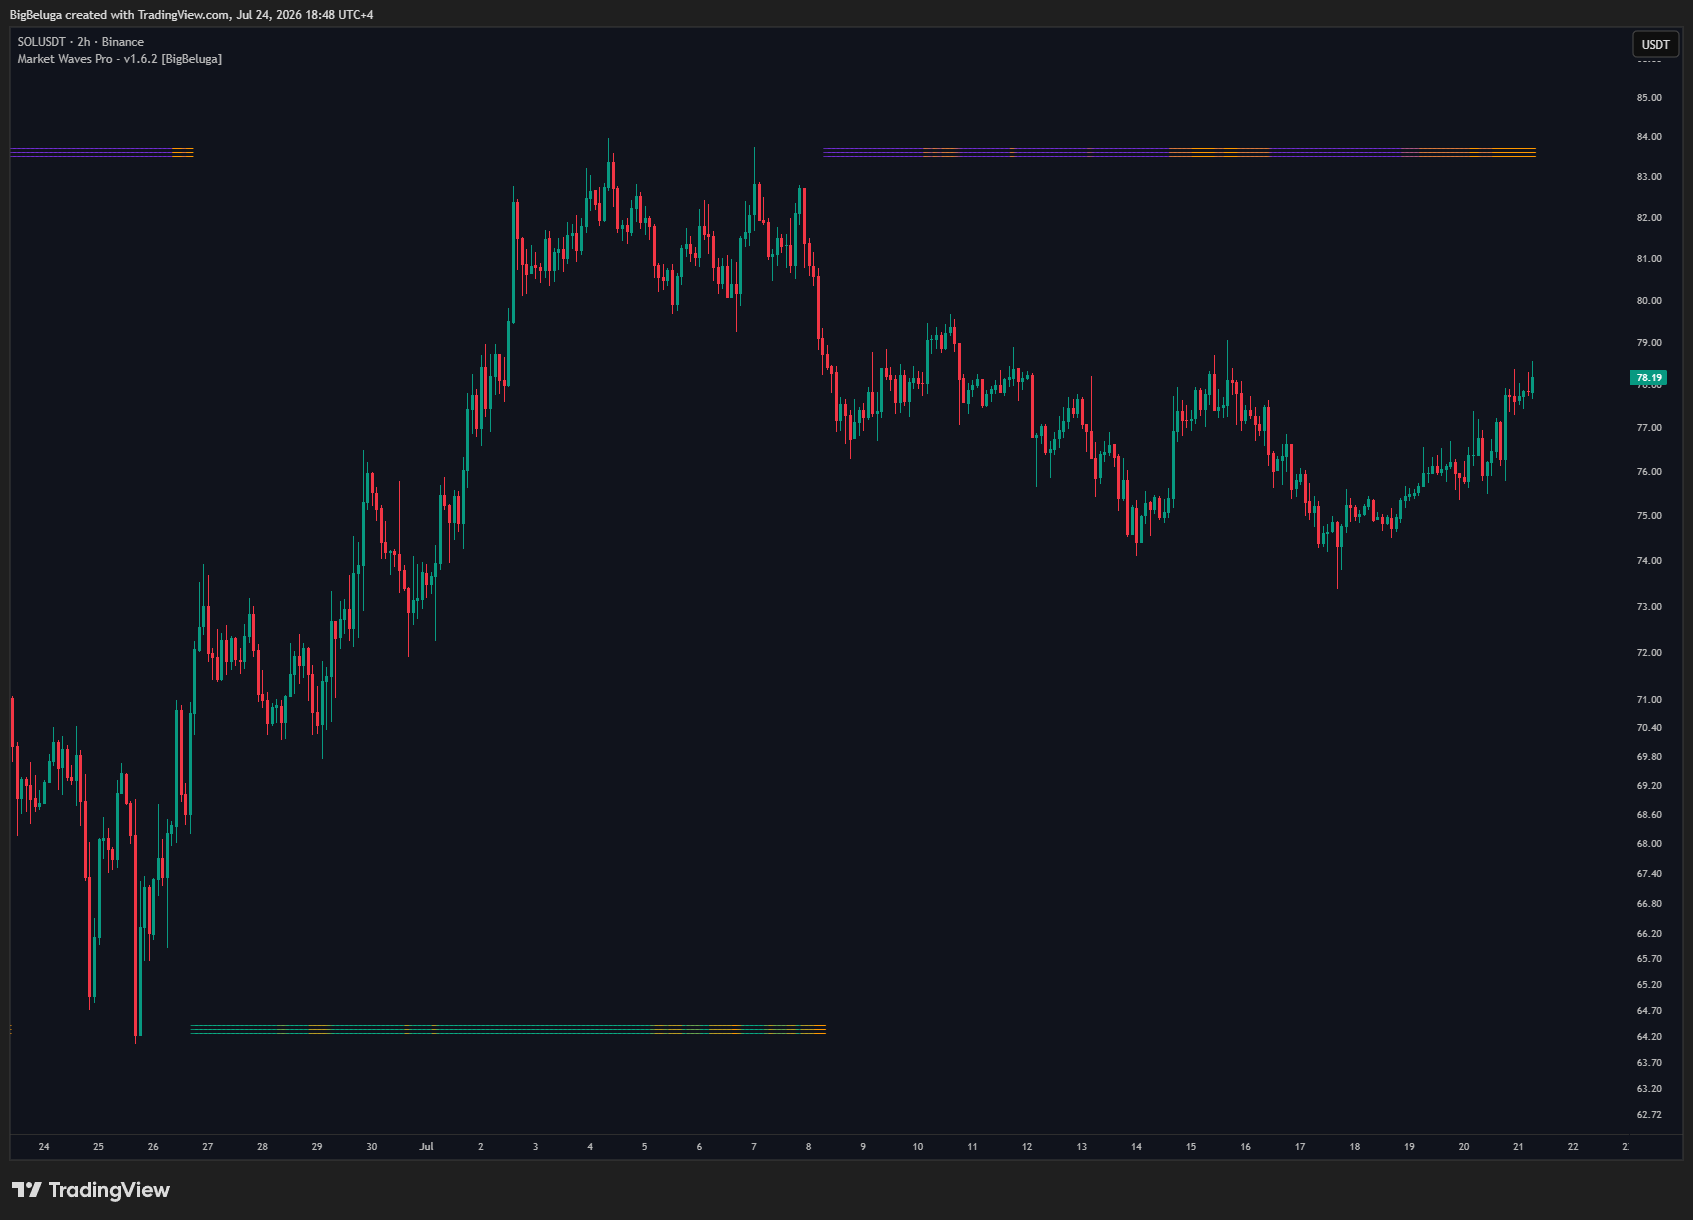Click the 65.70 price axis label
The image size is (1693, 1220).
pos(1649,959)
